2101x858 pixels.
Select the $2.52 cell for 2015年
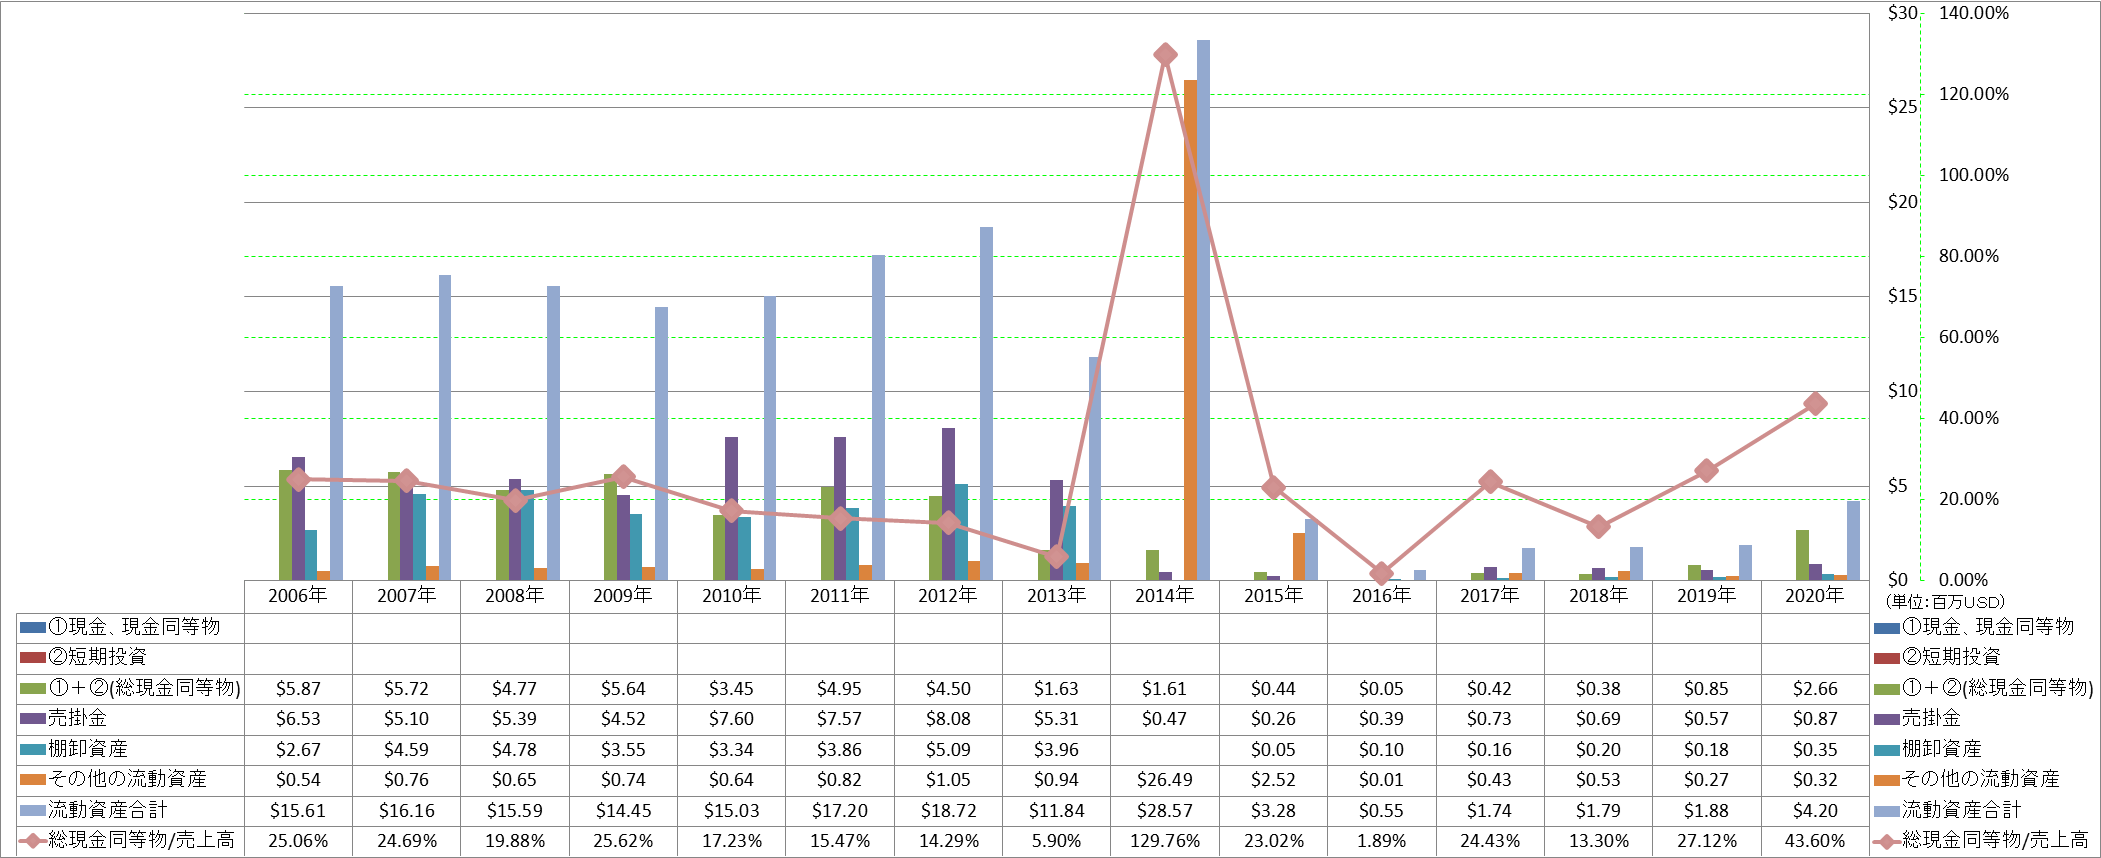1273,780
